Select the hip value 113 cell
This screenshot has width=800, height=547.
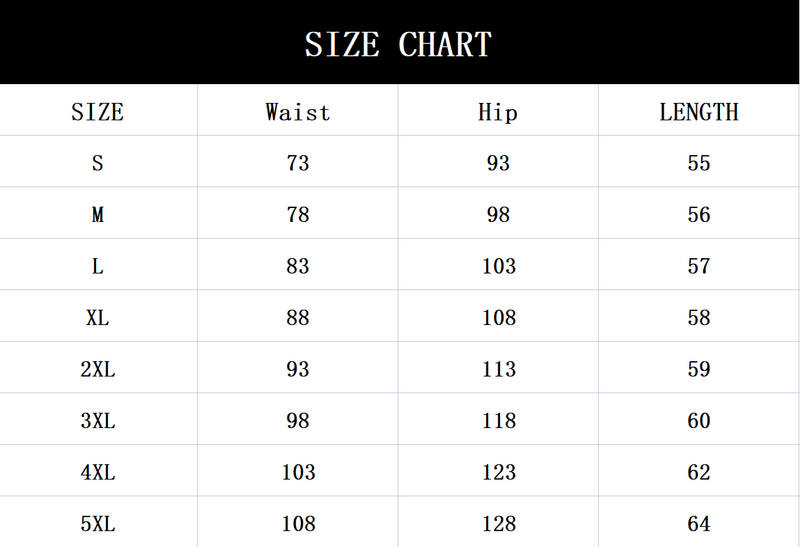click(x=498, y=369)
